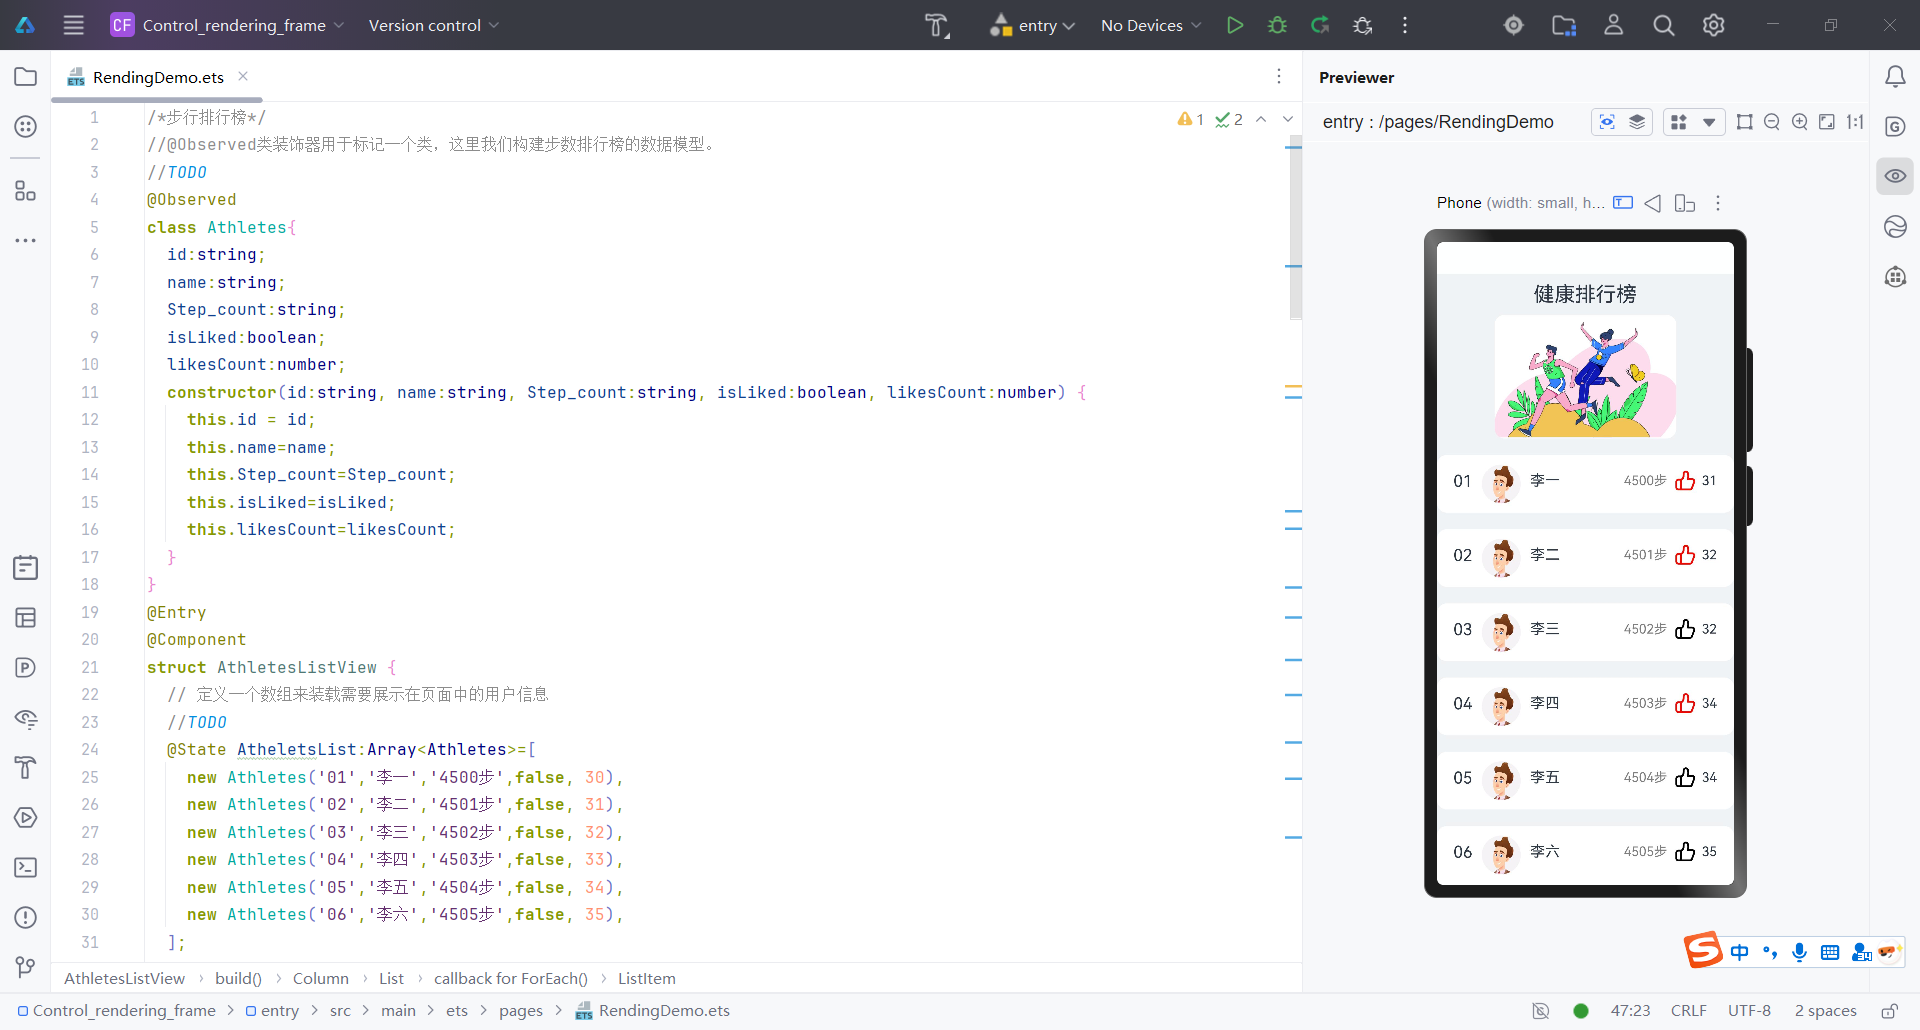The image size is (1920, 1030).
Task: Click the UTF-8 encoding indicator
Action: 1749,1011
